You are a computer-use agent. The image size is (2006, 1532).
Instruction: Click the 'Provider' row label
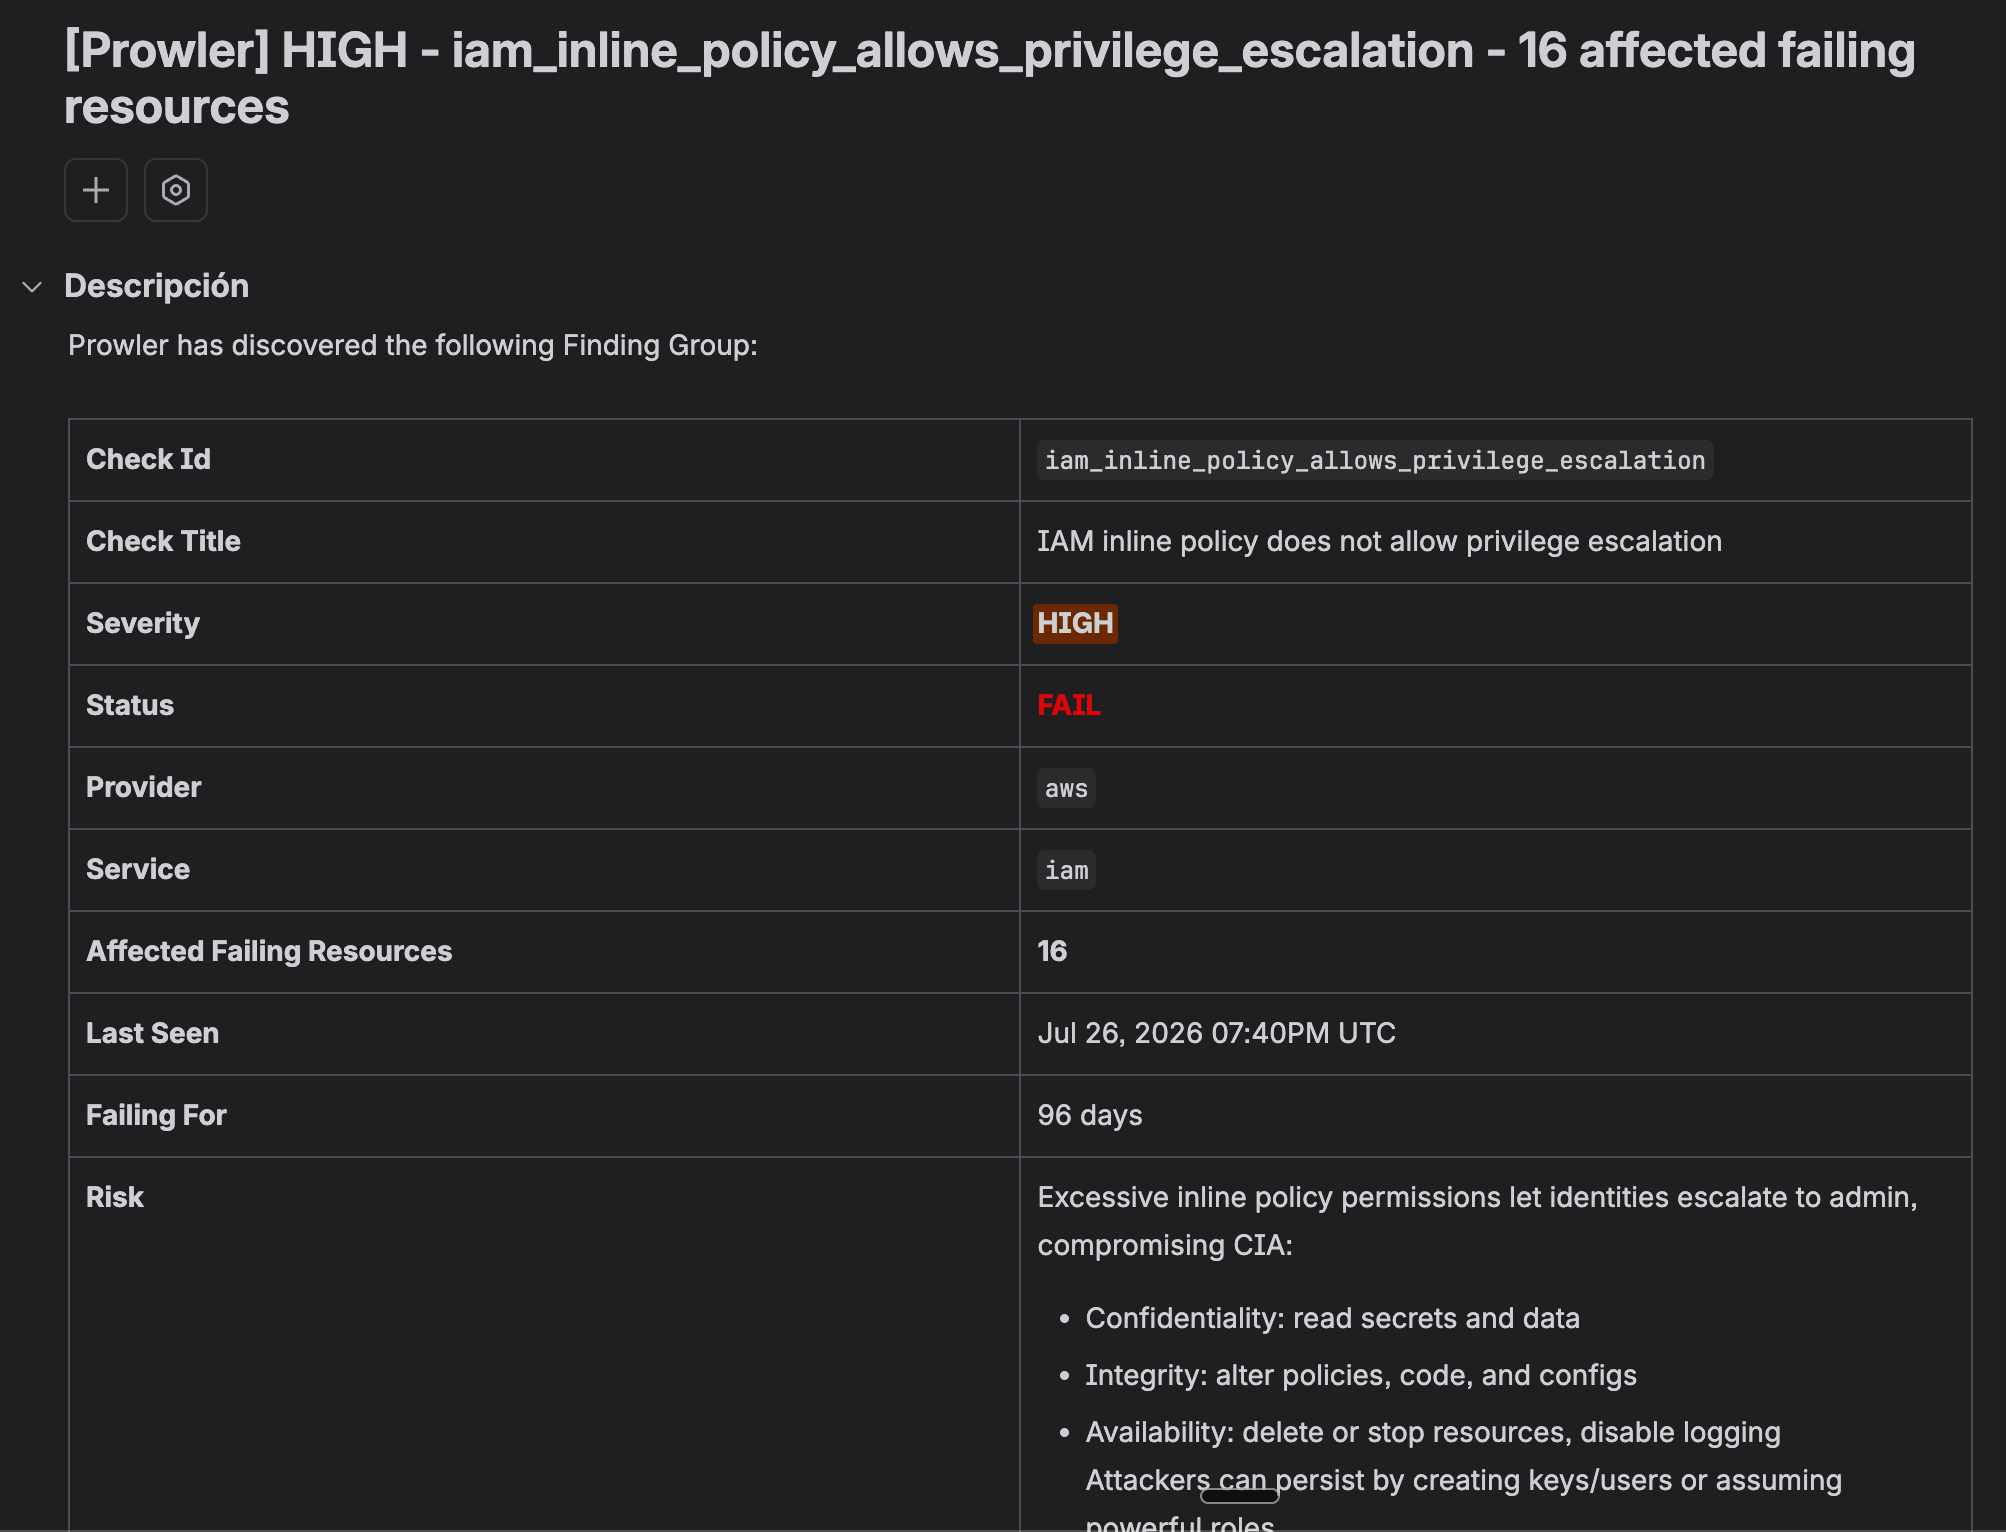(144, 787)
